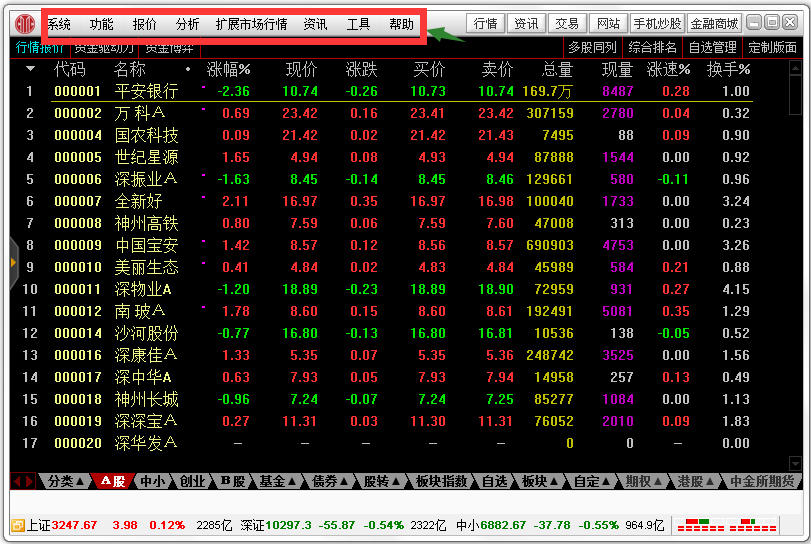Click the vertical scrollbar up arrow
The image size is (811, 544).
point(795,68)
